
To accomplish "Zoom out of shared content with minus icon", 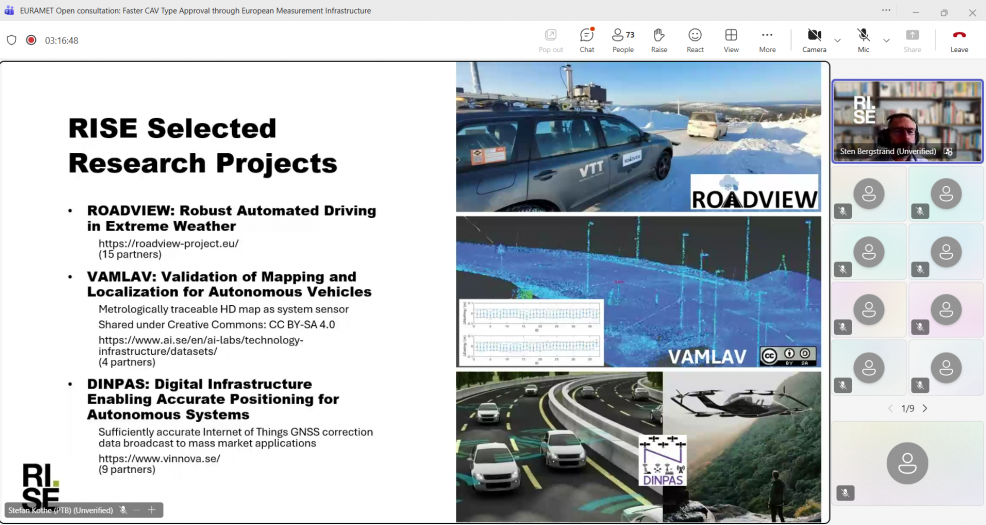I will pos(136,510).
